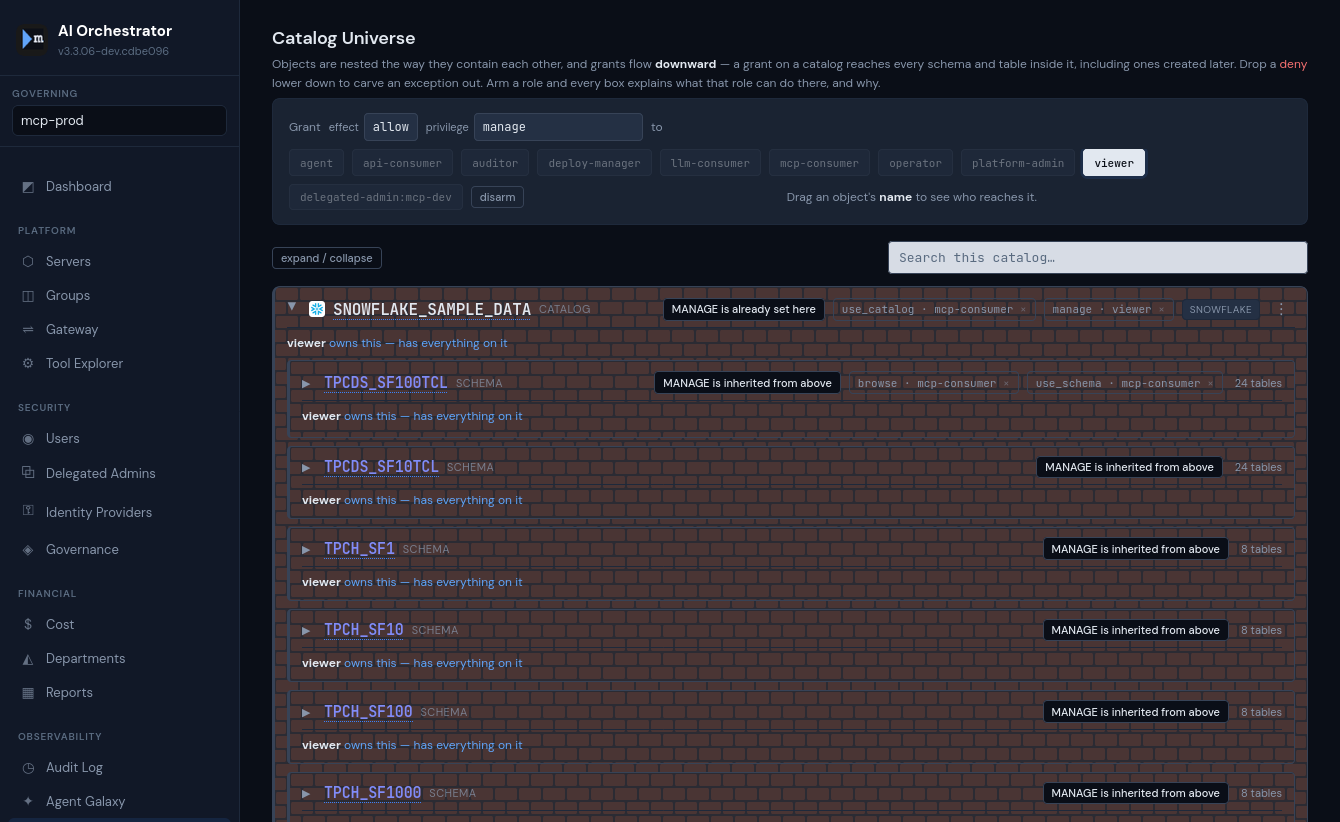Image resolution: width=1340 pixels, height=822 pixels.
Task: Open Audit Log in the sidebar
Action: click(x=119, y=767)
